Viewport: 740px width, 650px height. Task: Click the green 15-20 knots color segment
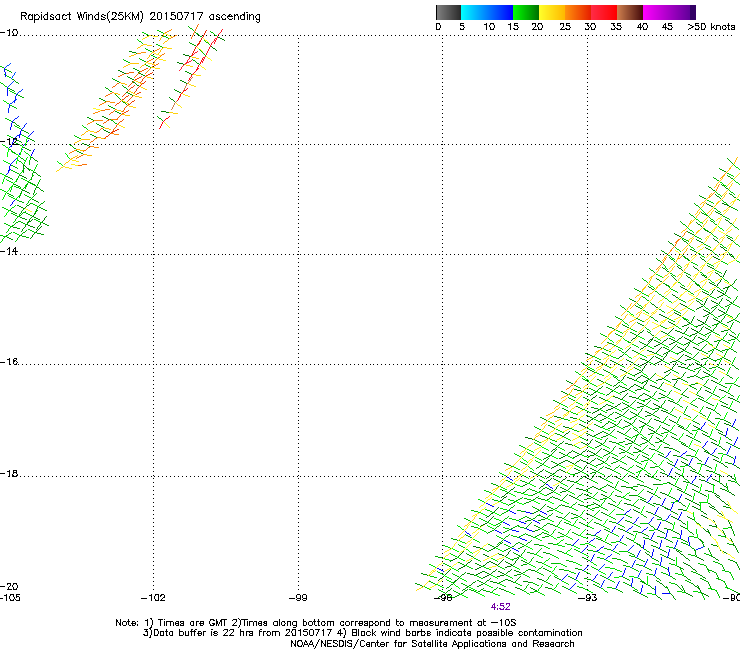pyautogui.click(x=526, y=12)
